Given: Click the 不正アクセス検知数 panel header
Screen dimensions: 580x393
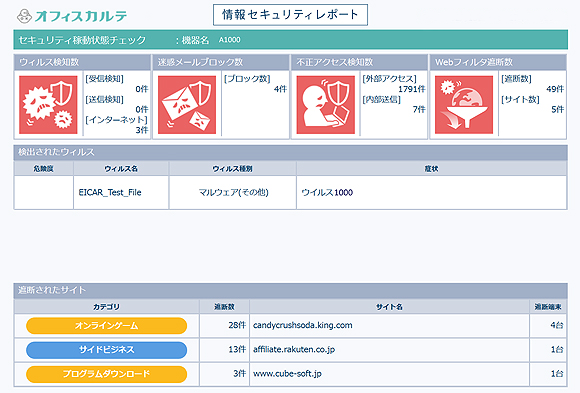Looking at the screenshot, I should 360,62.
